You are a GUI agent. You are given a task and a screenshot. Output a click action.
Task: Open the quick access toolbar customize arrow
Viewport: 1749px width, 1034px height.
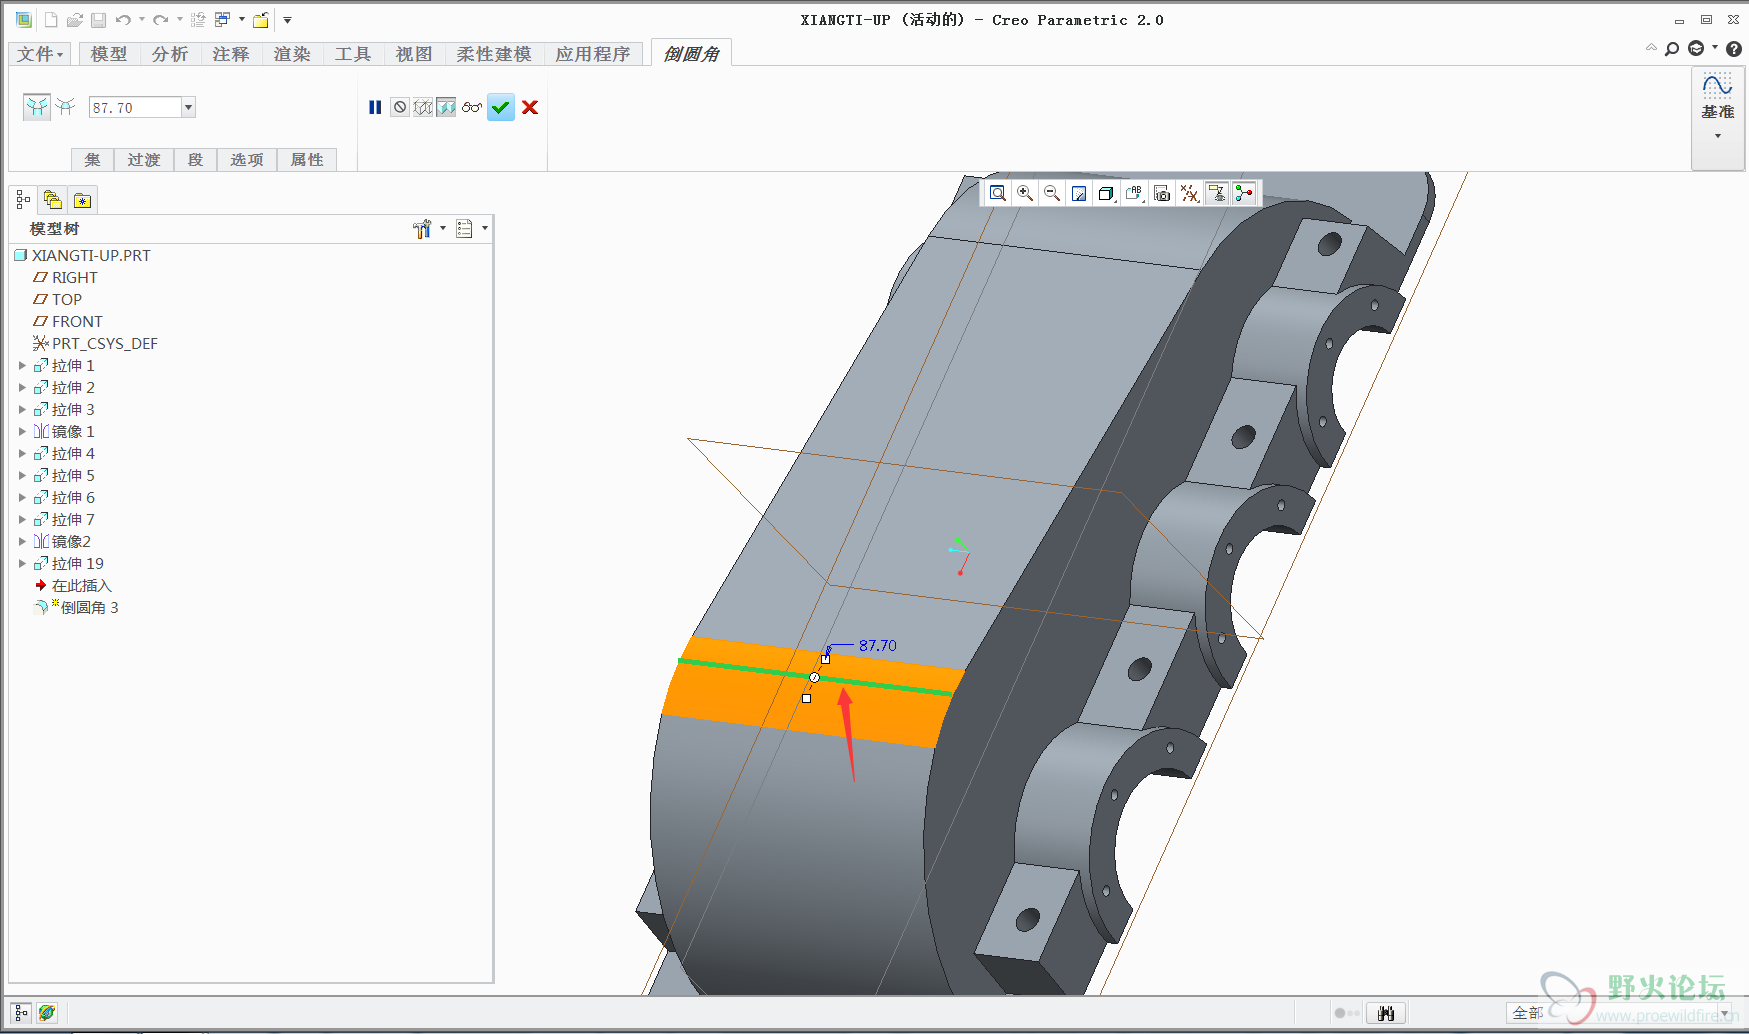(287, 20)
